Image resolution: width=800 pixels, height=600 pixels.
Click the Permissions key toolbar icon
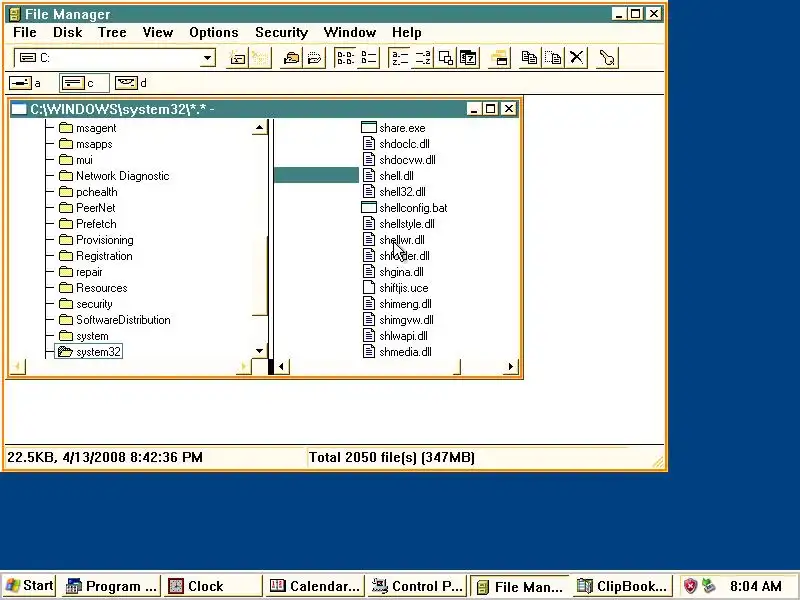tap(607, 58)
